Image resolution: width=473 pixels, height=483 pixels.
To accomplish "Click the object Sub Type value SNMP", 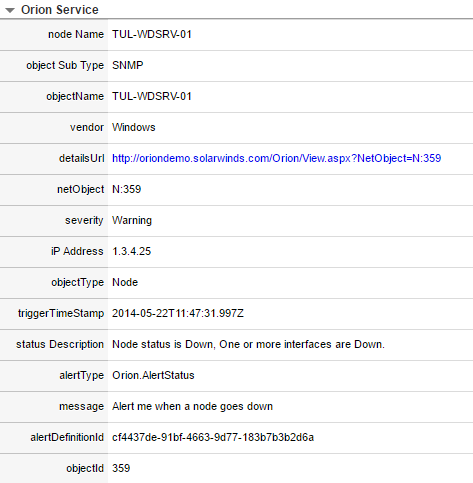I will tap(128, 65).
